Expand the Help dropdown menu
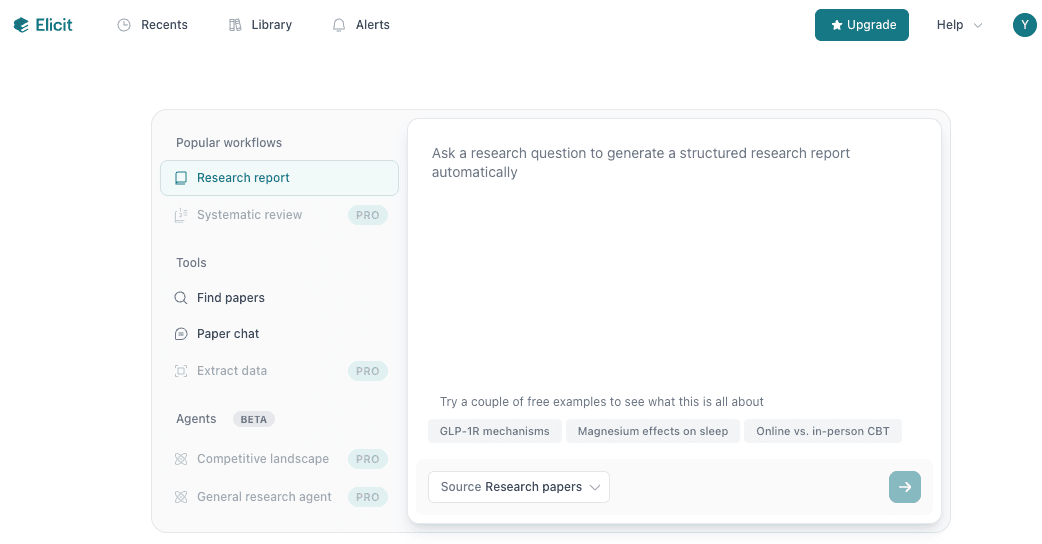This screenshot has height=544, width=1042. [x=959, y=25]
